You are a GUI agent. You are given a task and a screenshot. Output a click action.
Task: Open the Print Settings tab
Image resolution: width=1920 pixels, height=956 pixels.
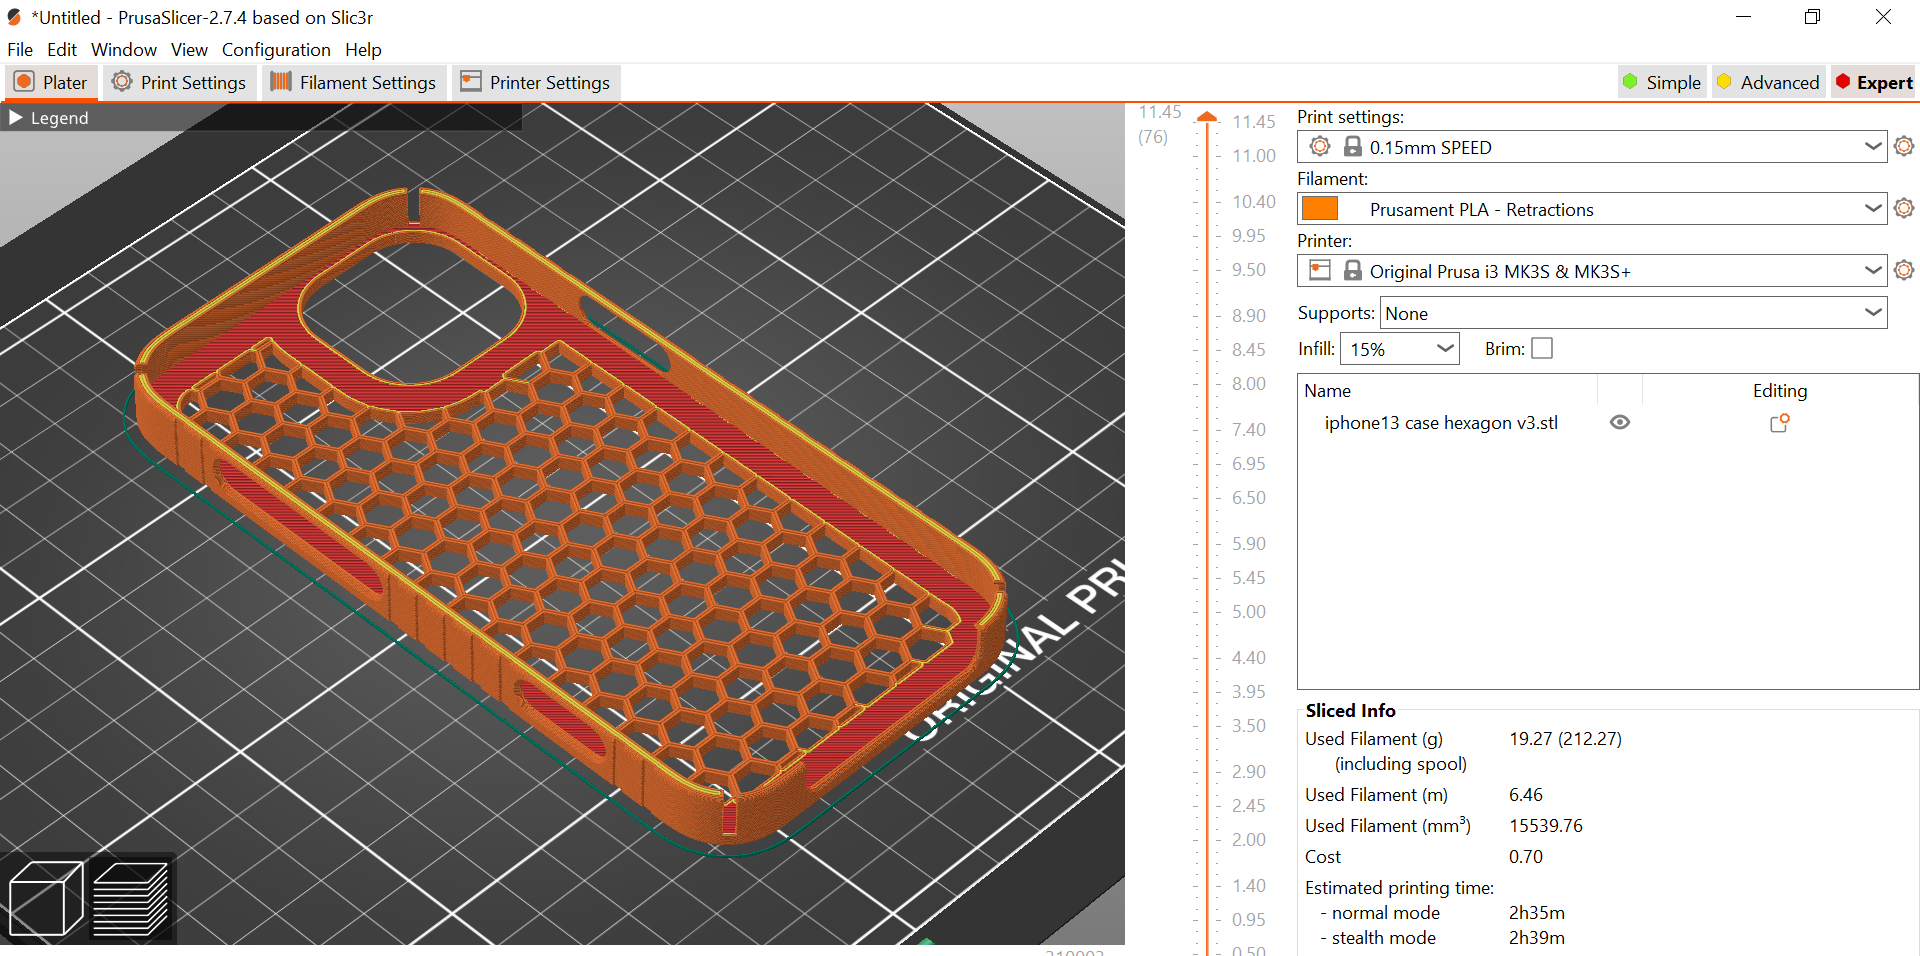pyautogui.click(x=179, y=83)
